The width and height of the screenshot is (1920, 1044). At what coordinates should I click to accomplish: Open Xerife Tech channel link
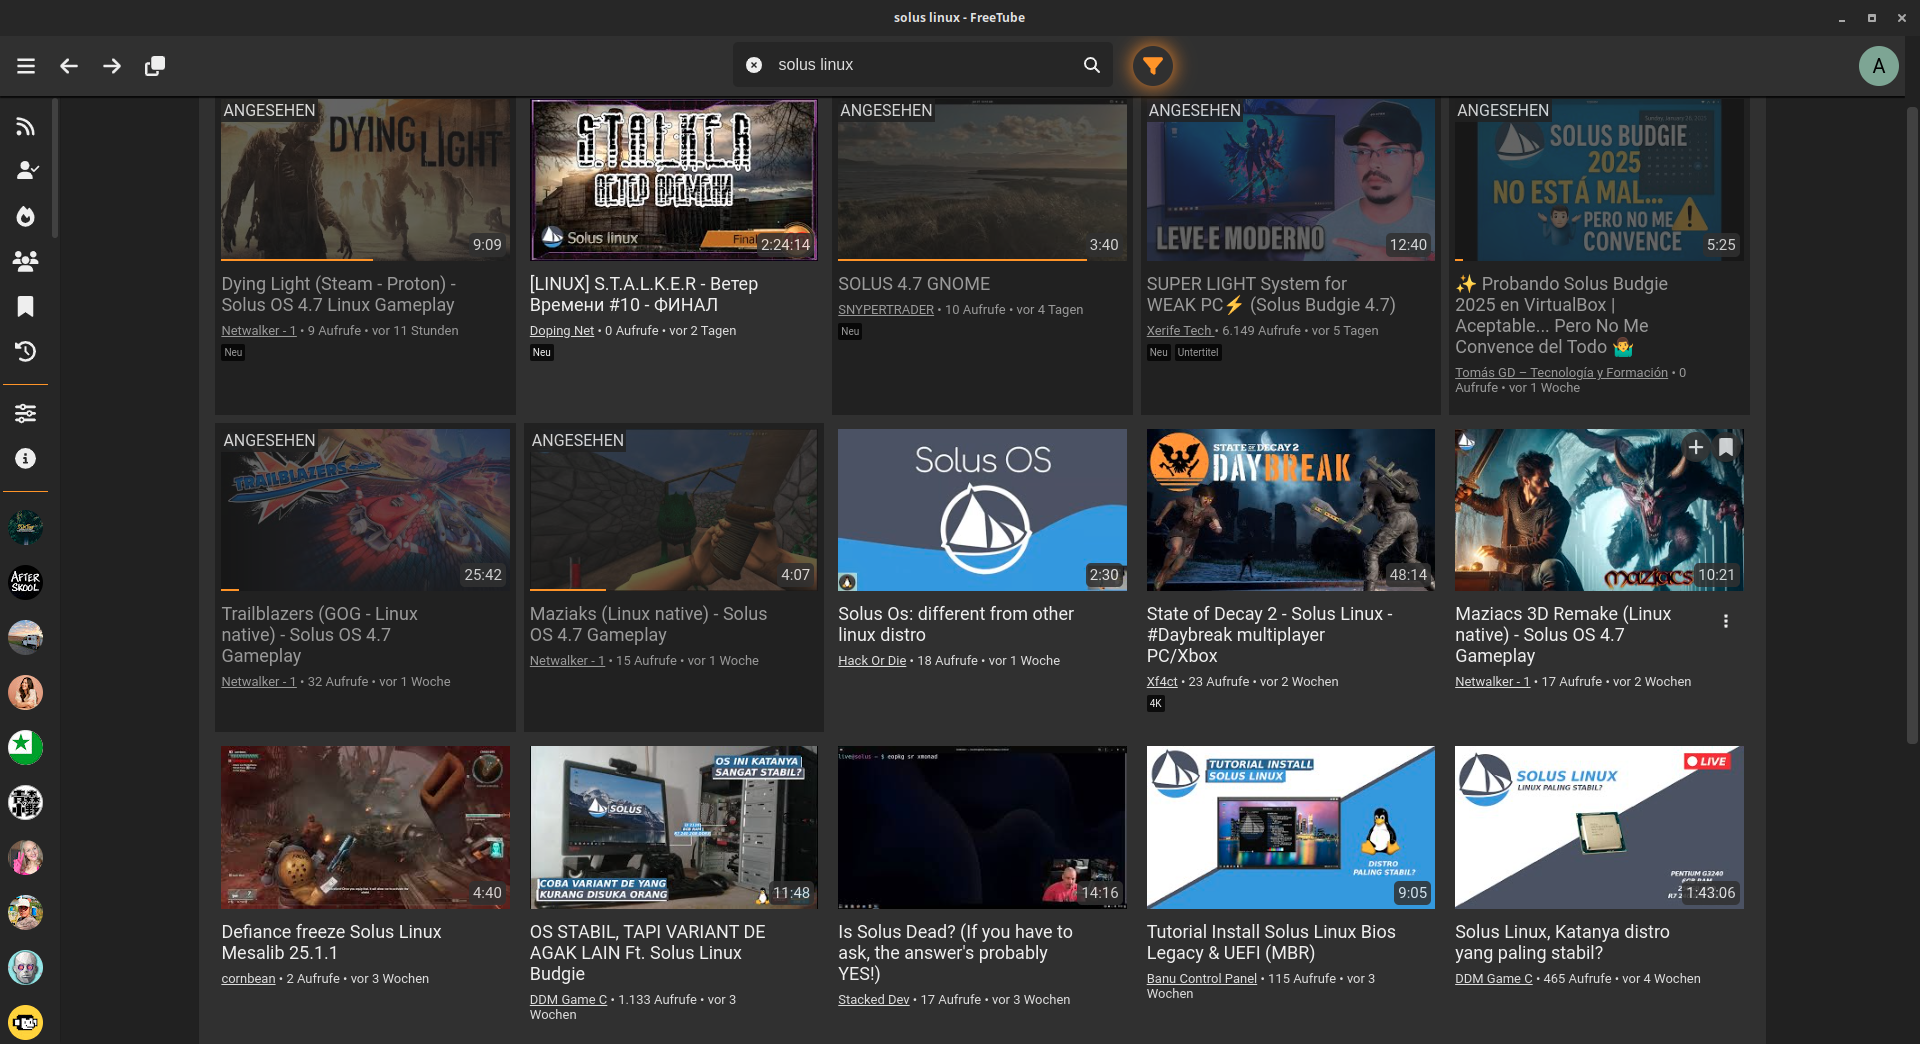click(x=1182, y=331)
